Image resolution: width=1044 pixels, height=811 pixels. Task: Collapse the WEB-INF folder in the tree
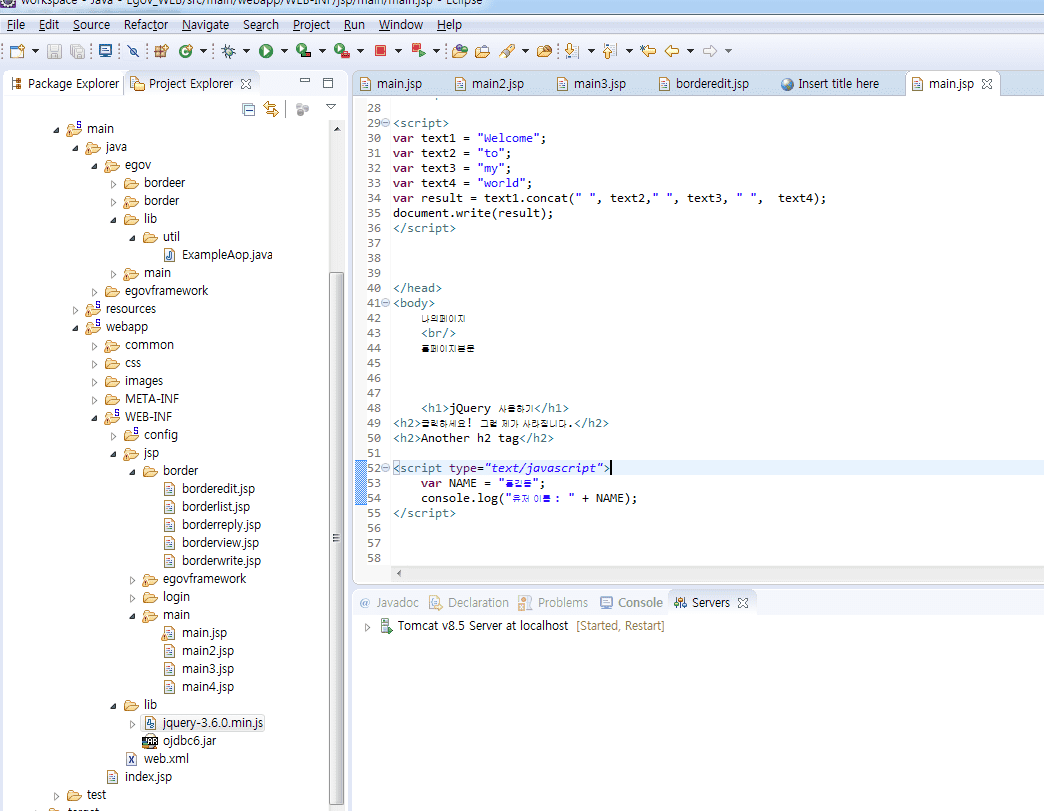click(x=95, y=417)
